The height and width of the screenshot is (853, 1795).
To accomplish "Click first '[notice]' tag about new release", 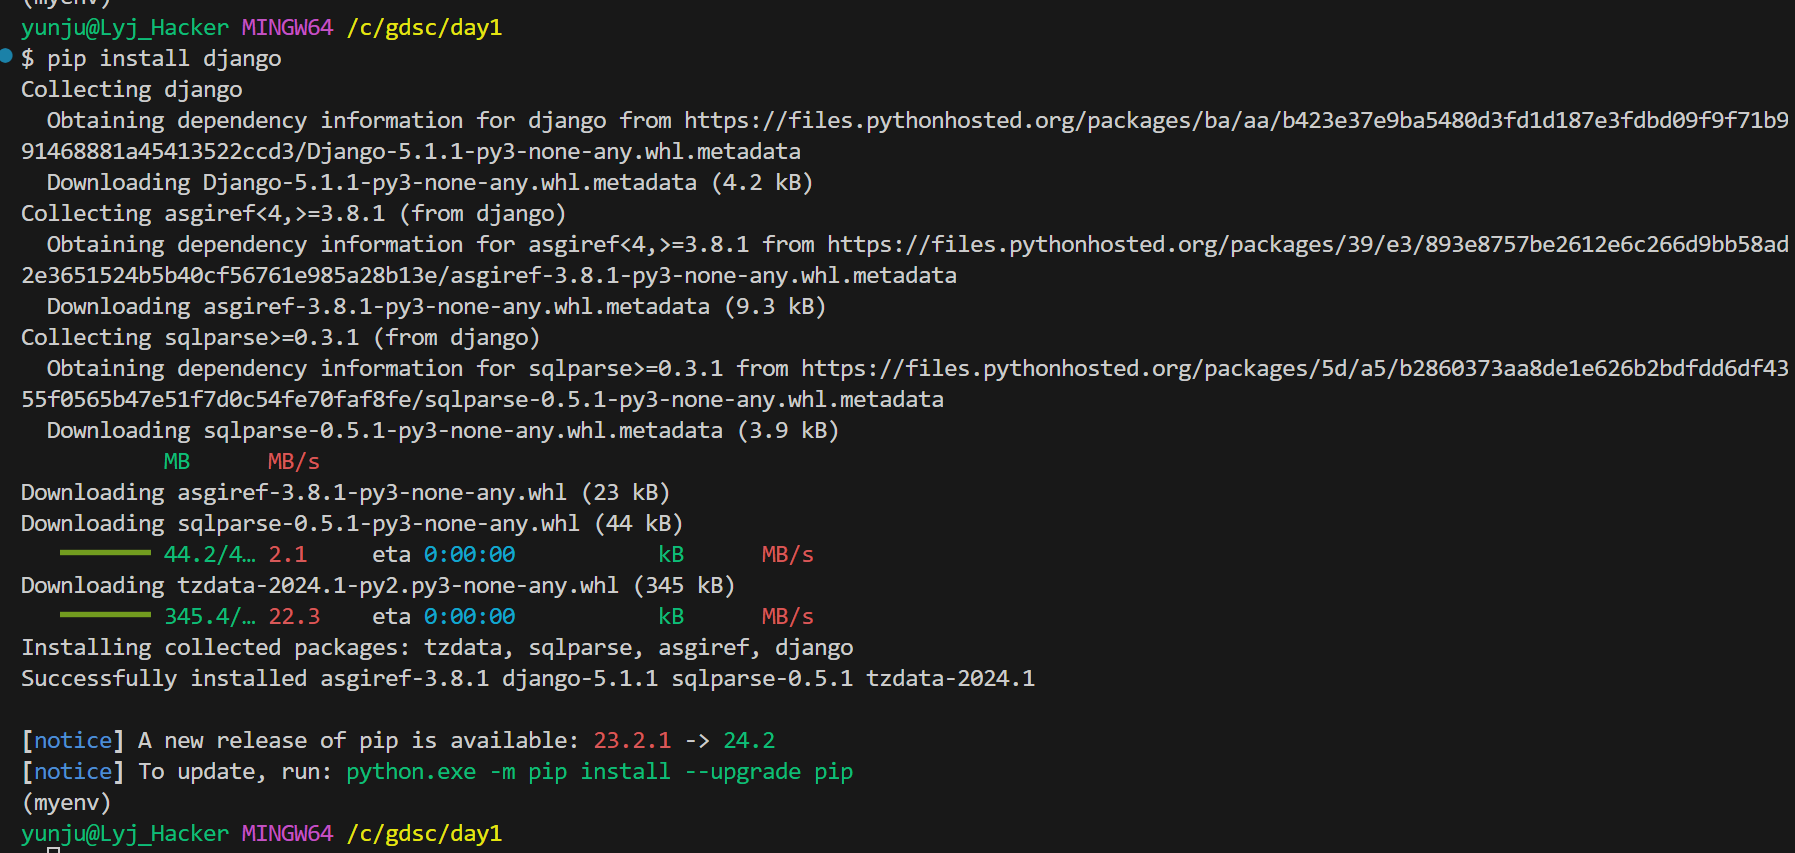I will (x=73, y=741).
